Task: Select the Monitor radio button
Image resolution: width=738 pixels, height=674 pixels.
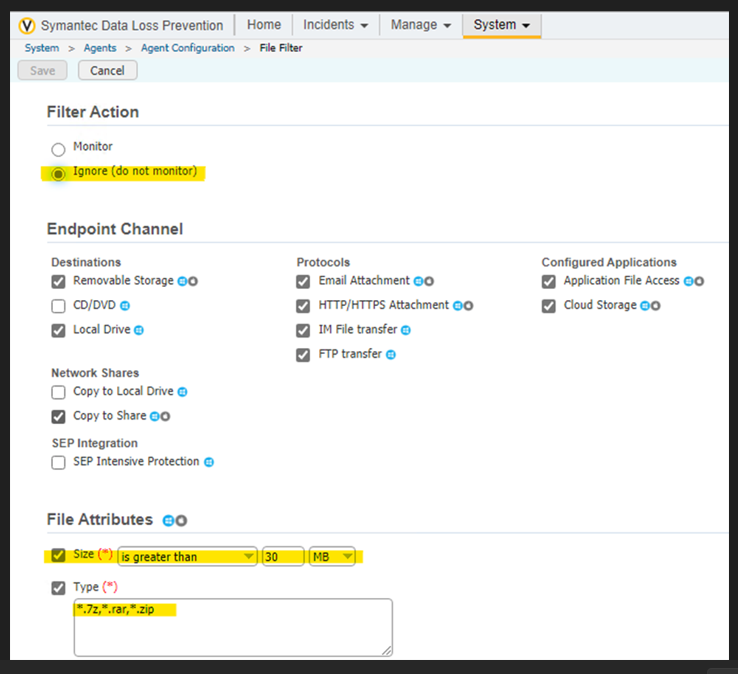Action: click(58, 149)
